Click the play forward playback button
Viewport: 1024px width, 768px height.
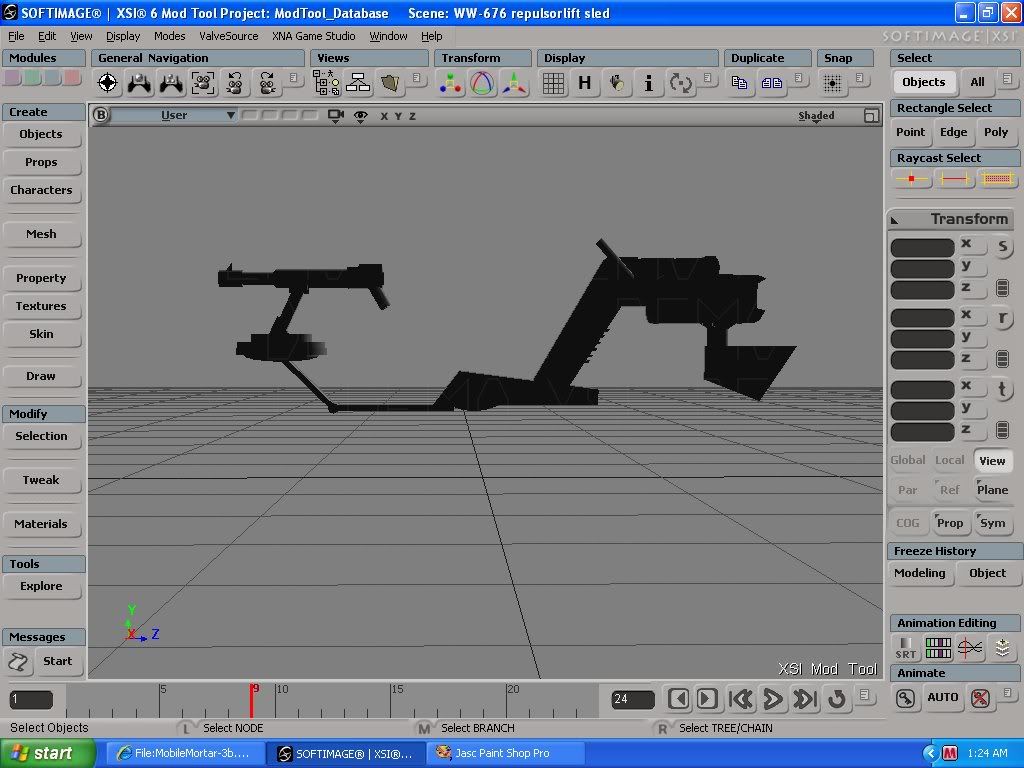pyautogui.click(x=773, y=699)
